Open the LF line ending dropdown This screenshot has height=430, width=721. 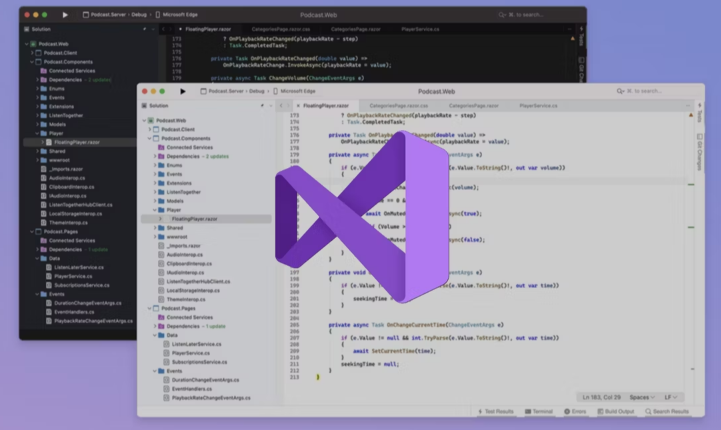[x=670, y=397]
